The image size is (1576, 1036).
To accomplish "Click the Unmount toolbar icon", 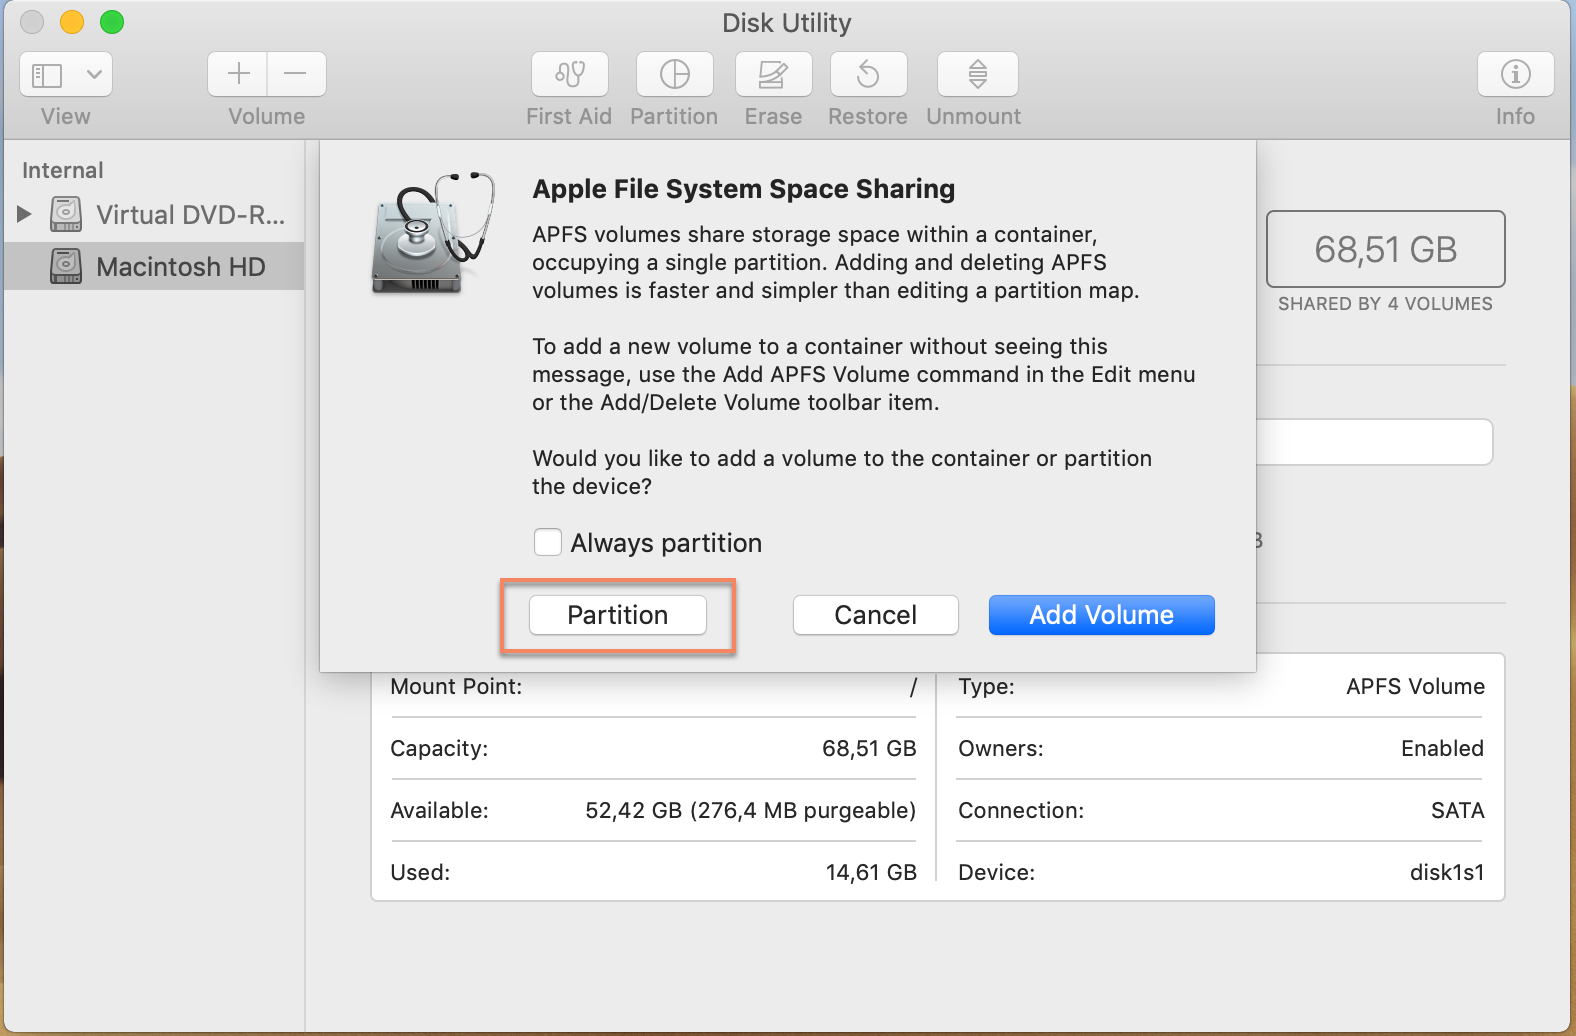I will pyautogui.click(x=978, y=74).
